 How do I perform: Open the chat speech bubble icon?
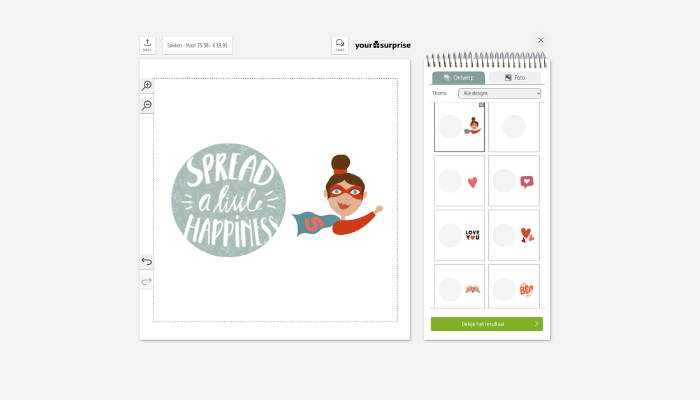click(x=340, y=45)
